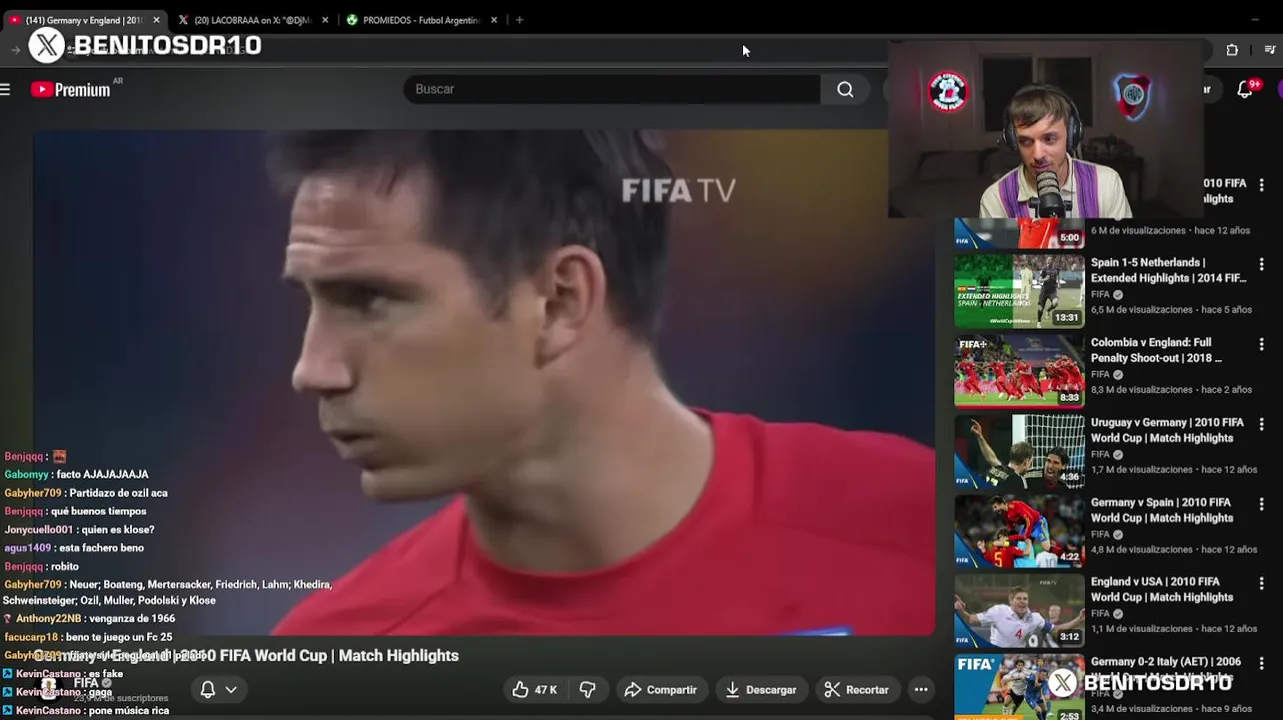Open title England v USA 2010 FIFA

(1164, 589)
